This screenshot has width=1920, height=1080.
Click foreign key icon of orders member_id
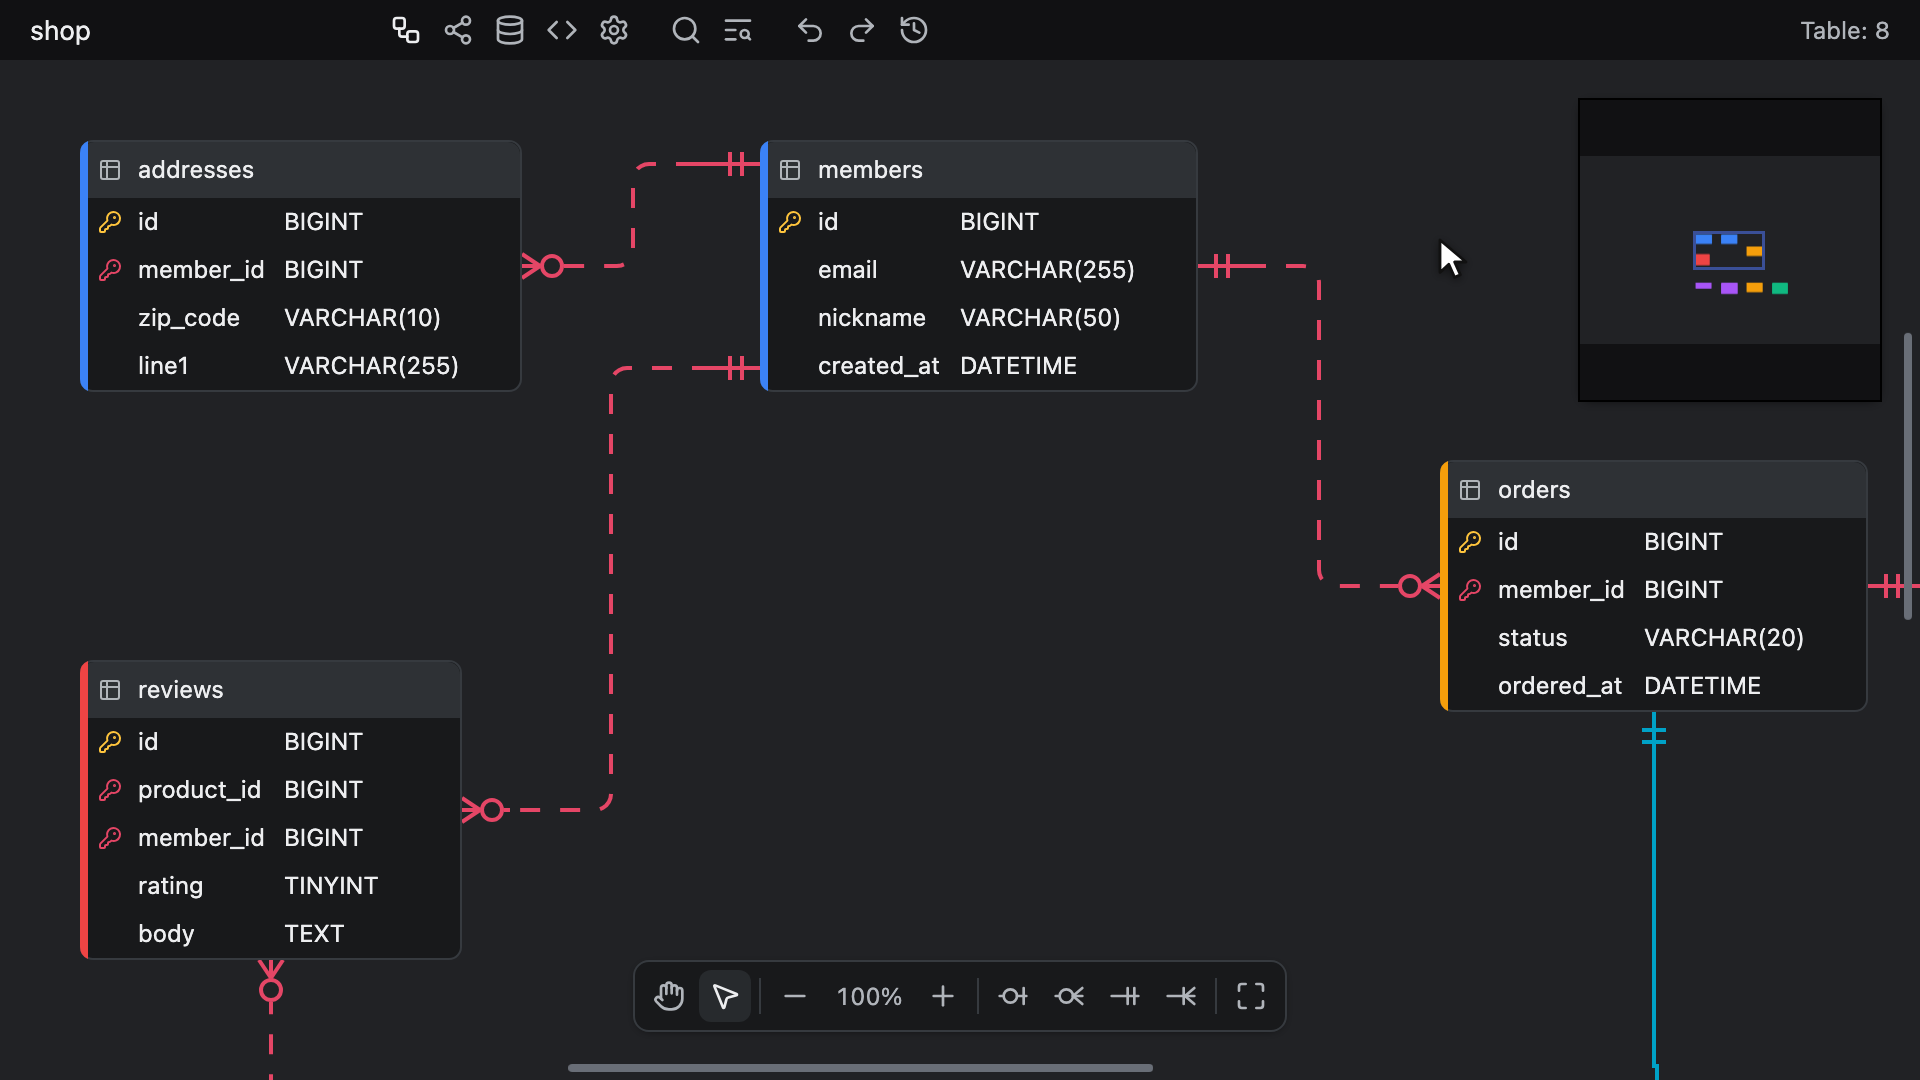coord(1470,590)
